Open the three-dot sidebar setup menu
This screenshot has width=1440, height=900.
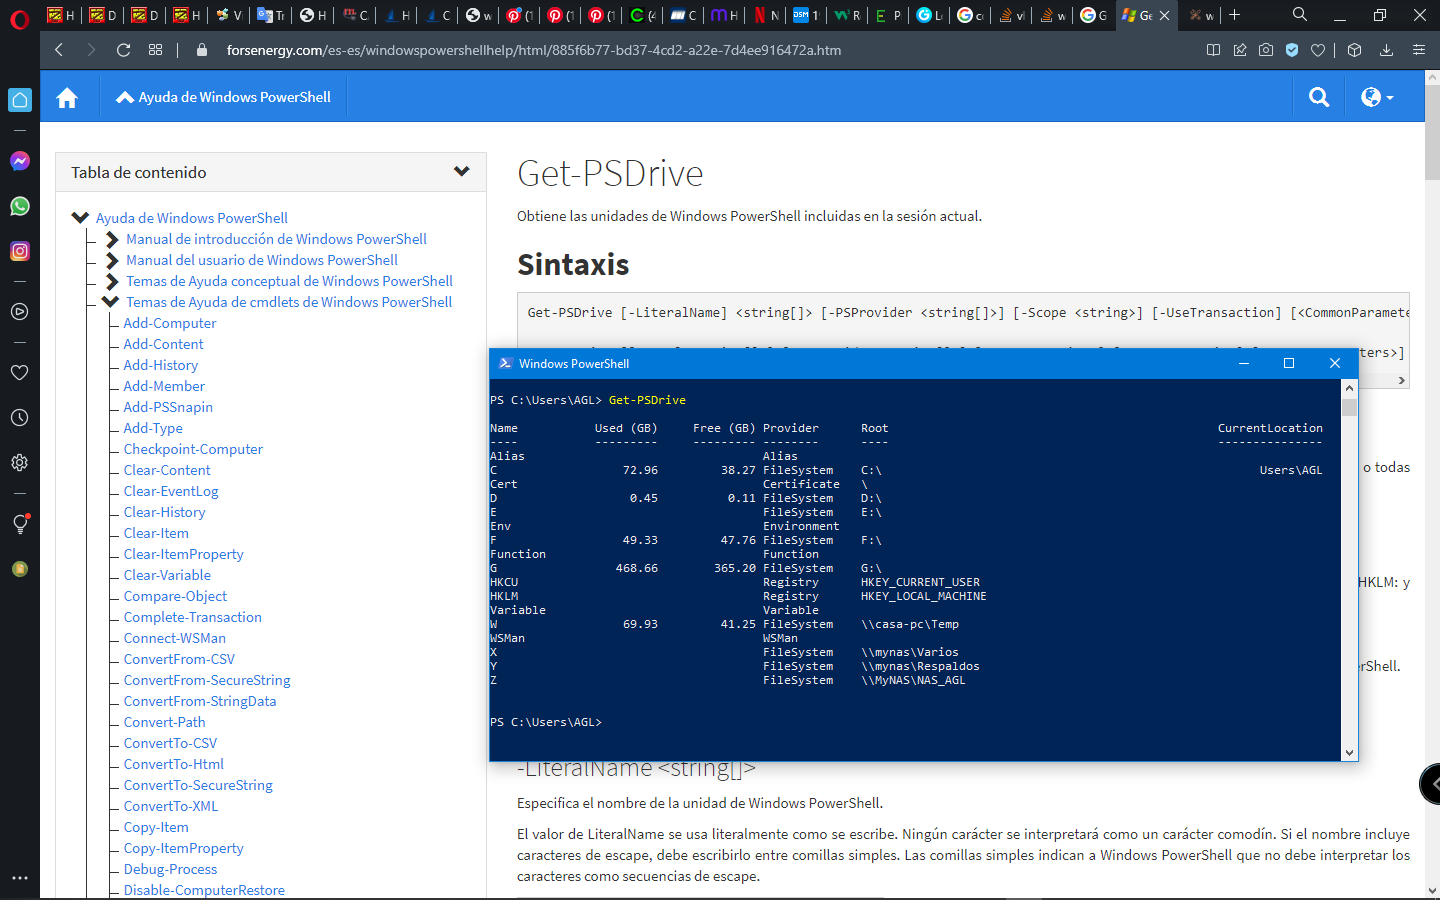coord(19,878)
